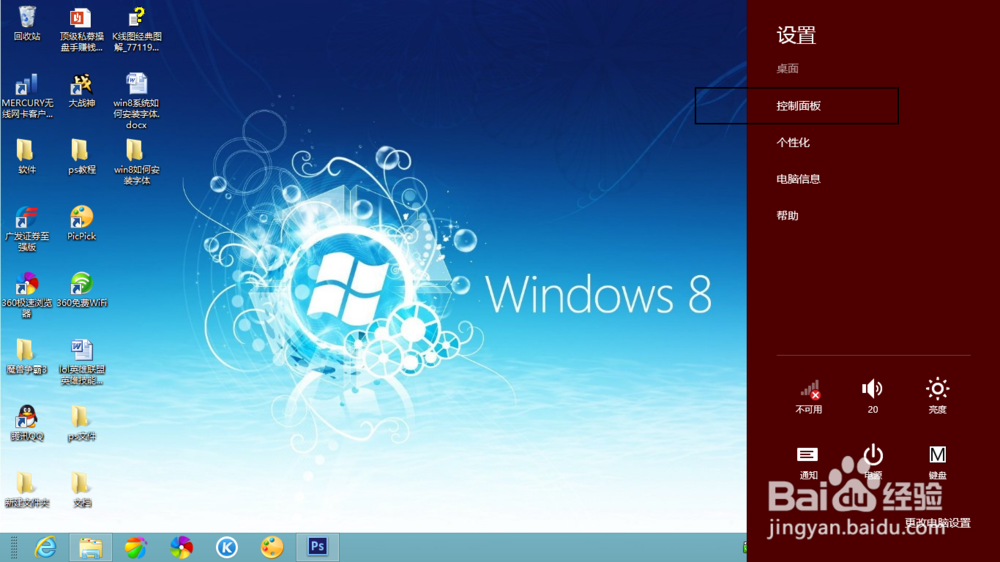Launch the MERCURY无线网卡客户 shortcut

point(27,96)
